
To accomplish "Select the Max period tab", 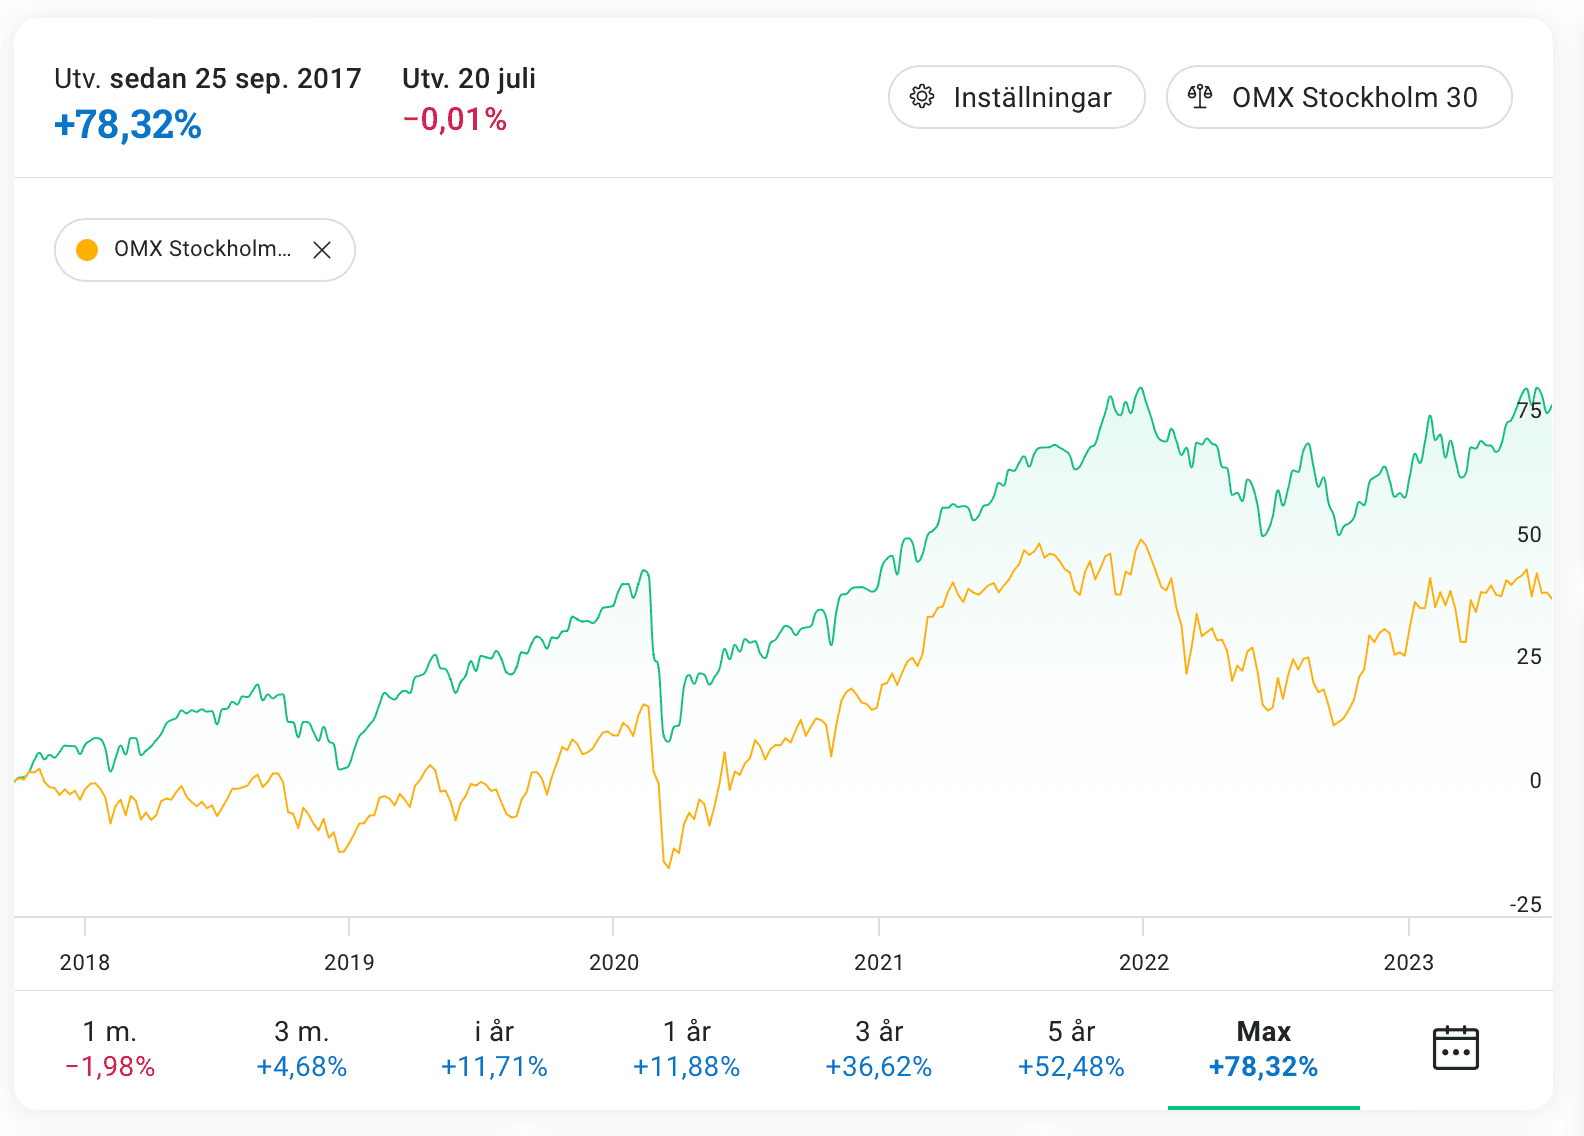I will pyautogui.click(x=1263, y=1049).
